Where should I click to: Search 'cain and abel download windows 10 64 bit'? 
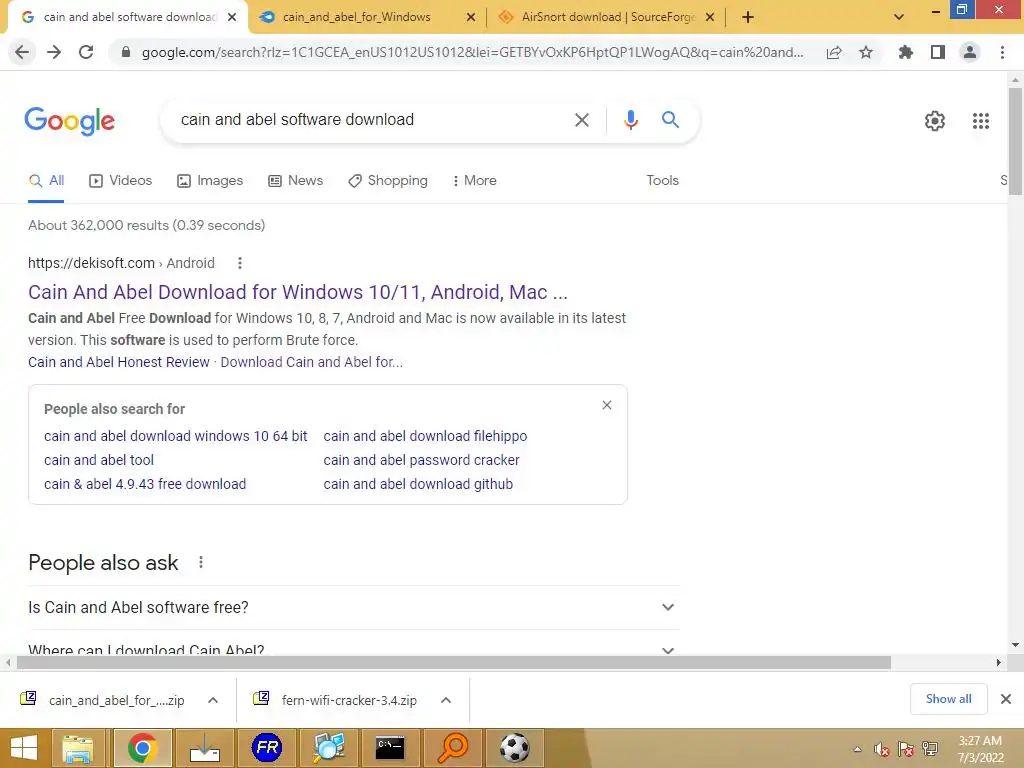tap(176, 436)
